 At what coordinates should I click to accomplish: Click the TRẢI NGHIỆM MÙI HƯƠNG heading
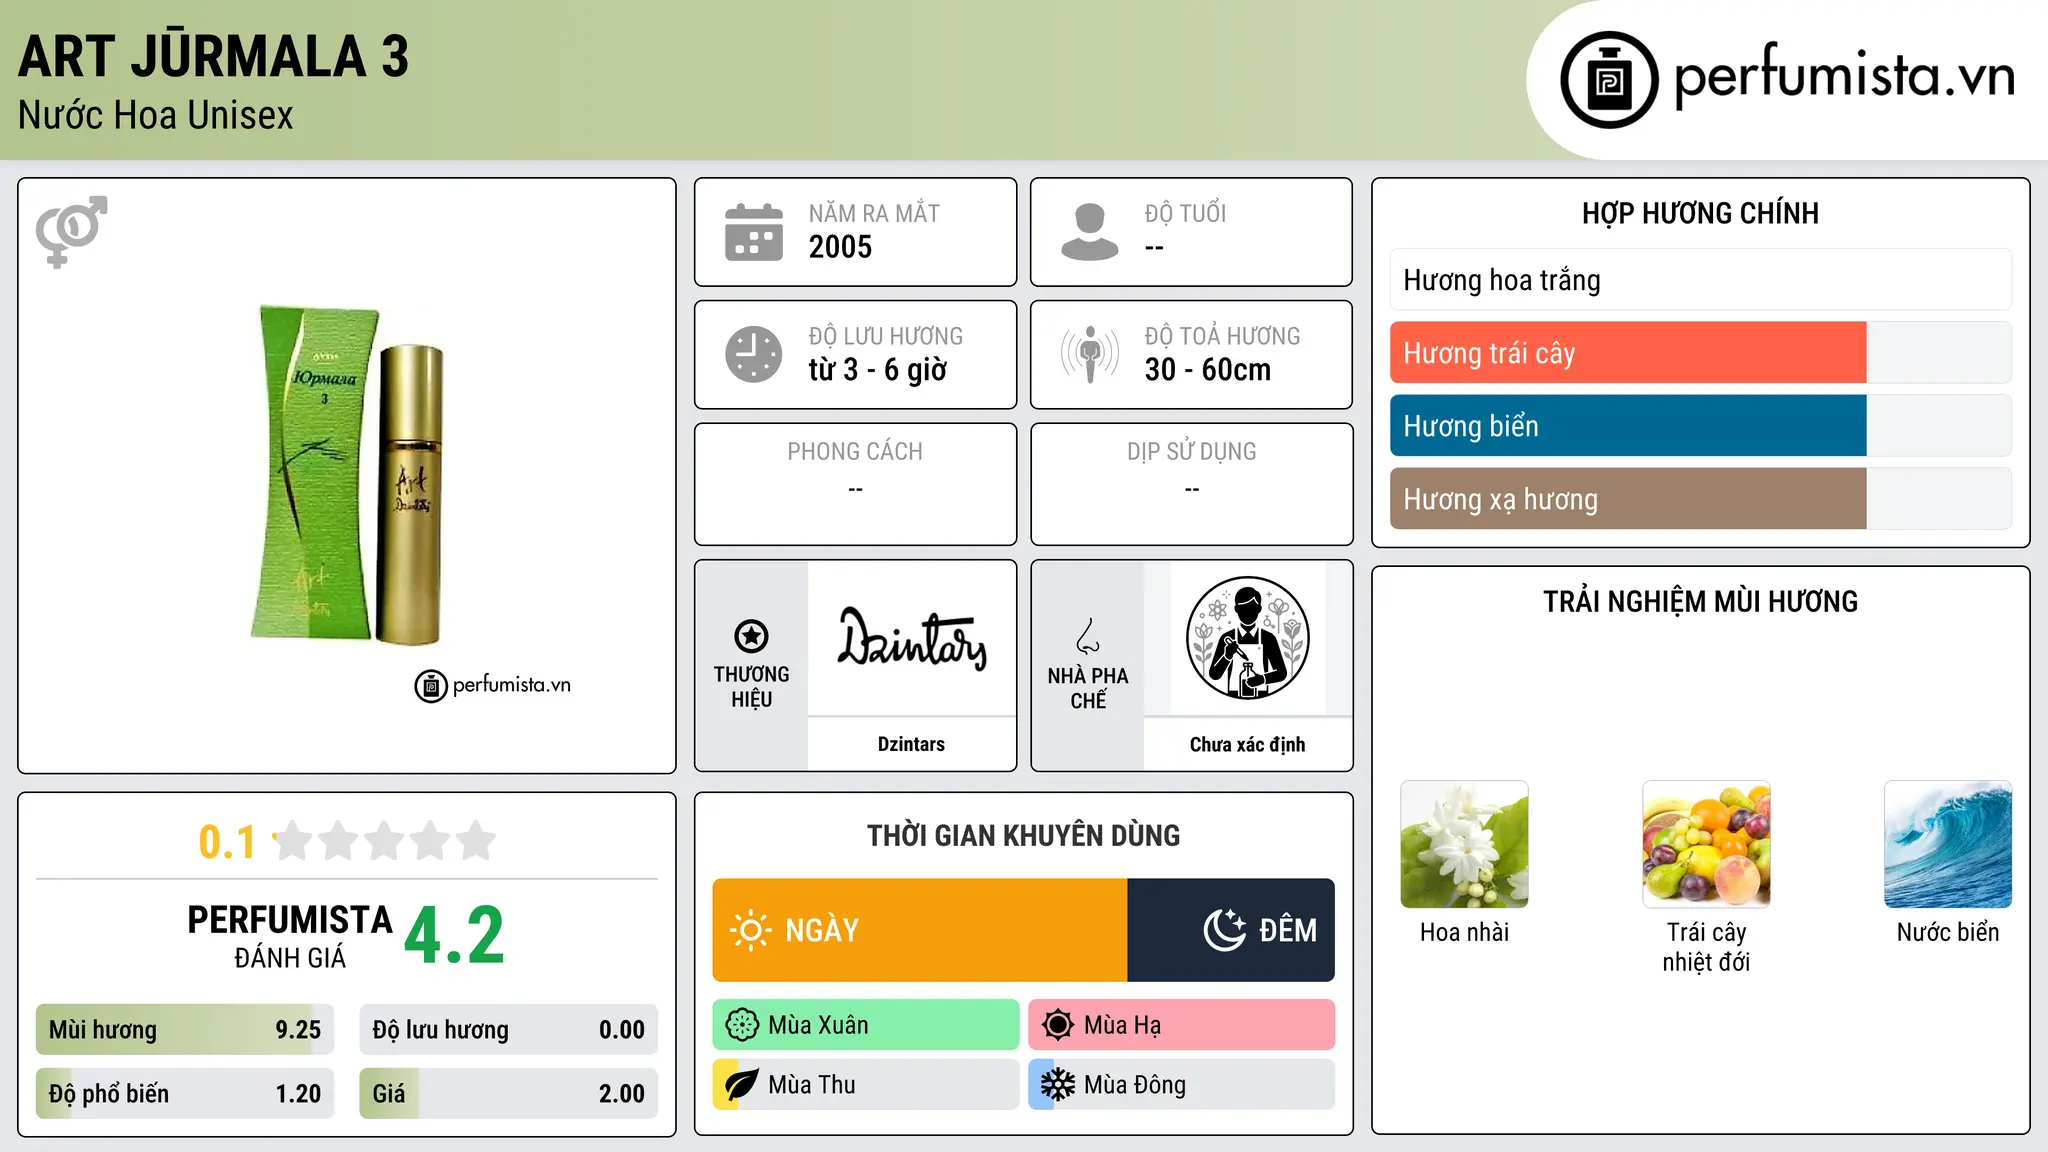coord(1700,601)
